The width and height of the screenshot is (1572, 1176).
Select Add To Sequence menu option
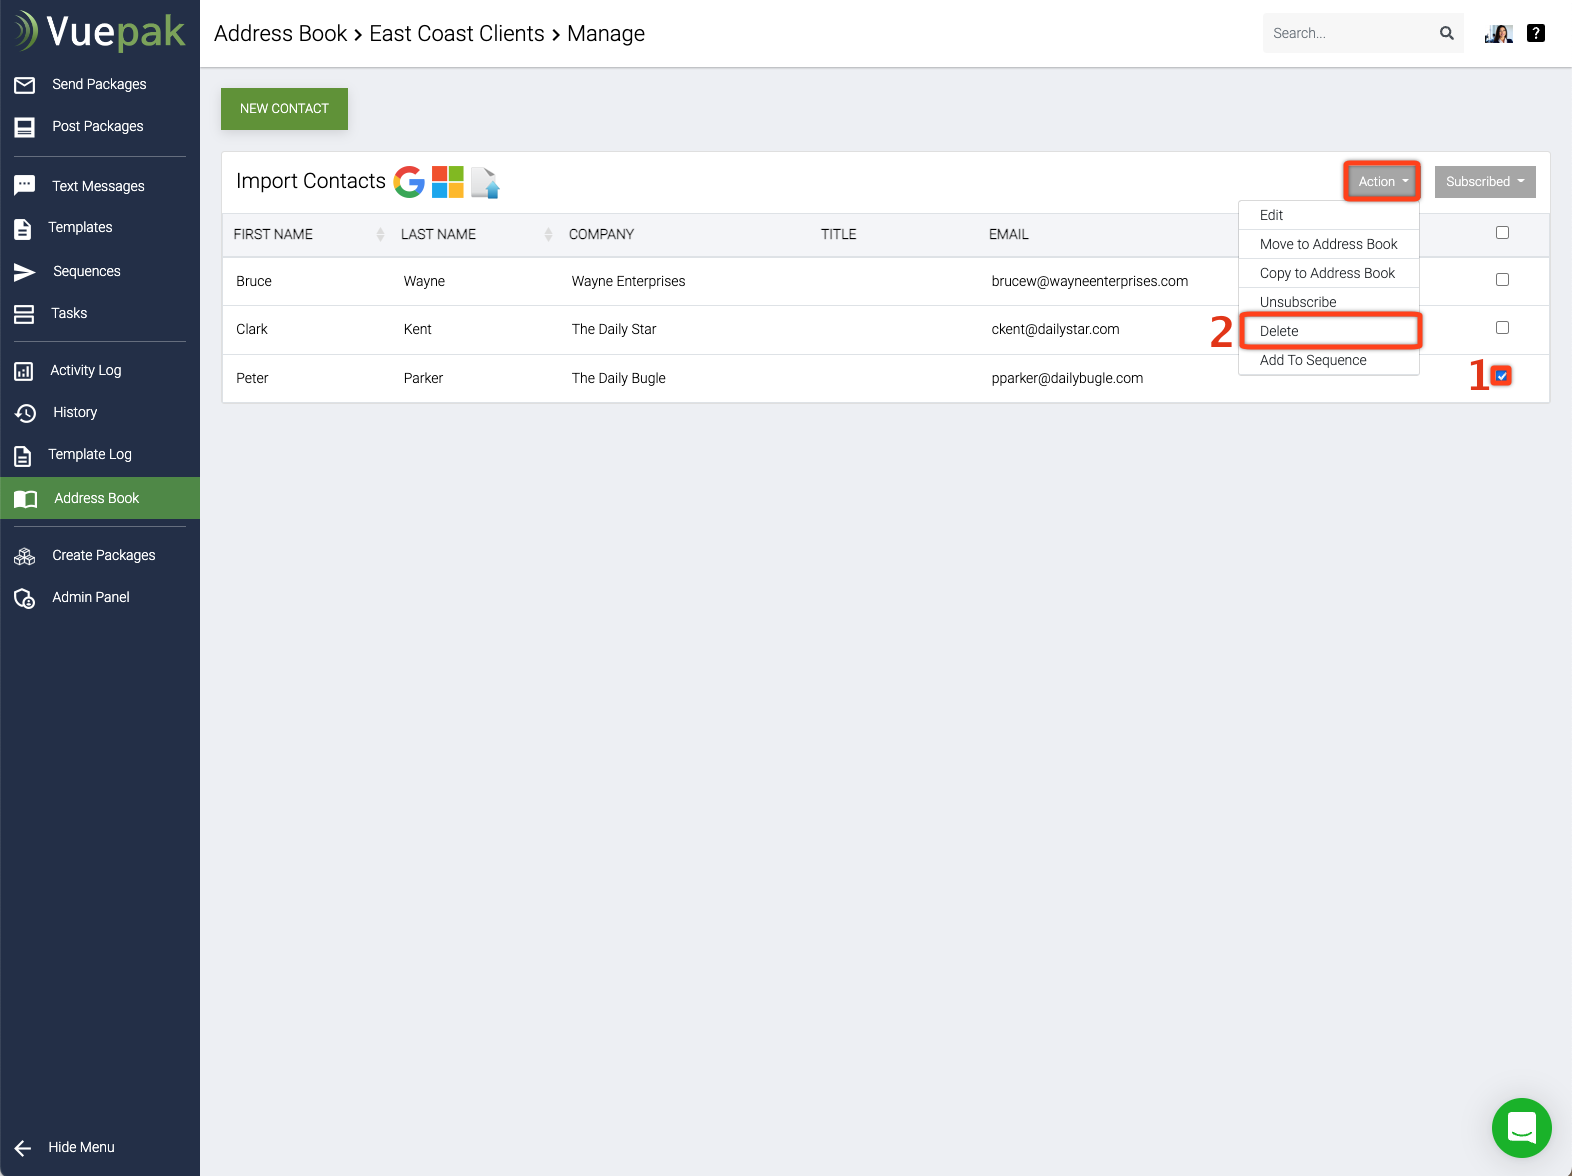tap(1312, 360)
